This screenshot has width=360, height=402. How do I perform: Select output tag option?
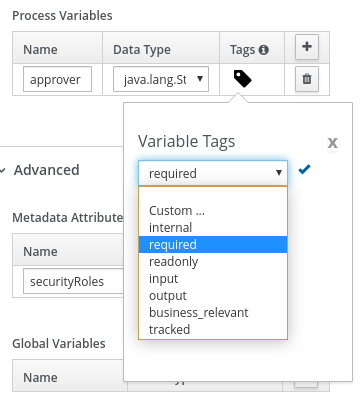tap(213, 296)
